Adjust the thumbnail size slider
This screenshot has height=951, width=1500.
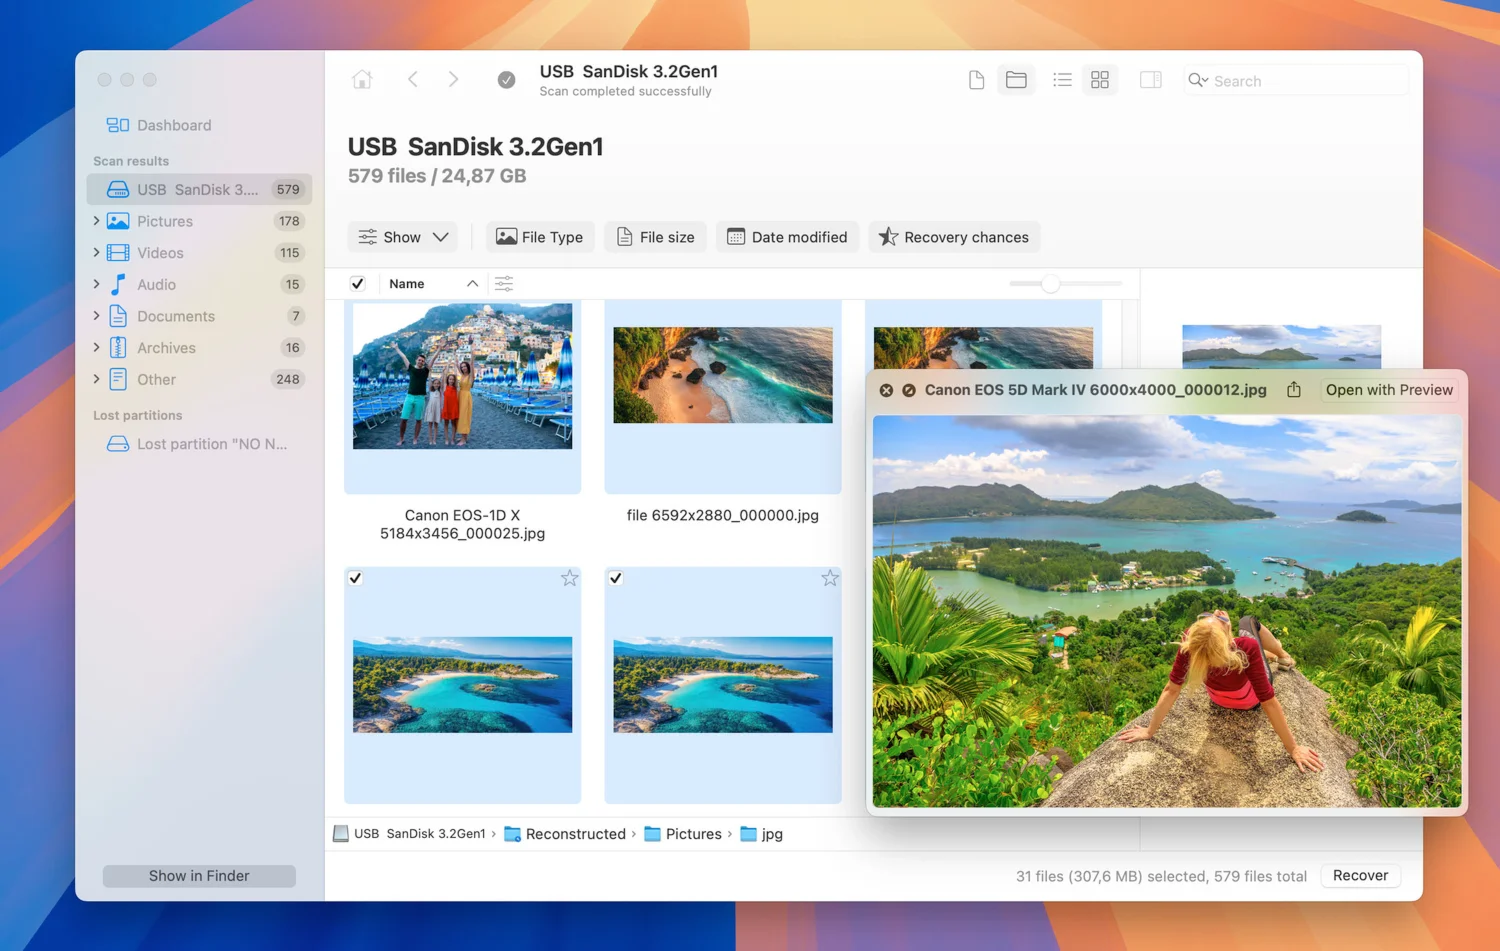[1050, 284]
